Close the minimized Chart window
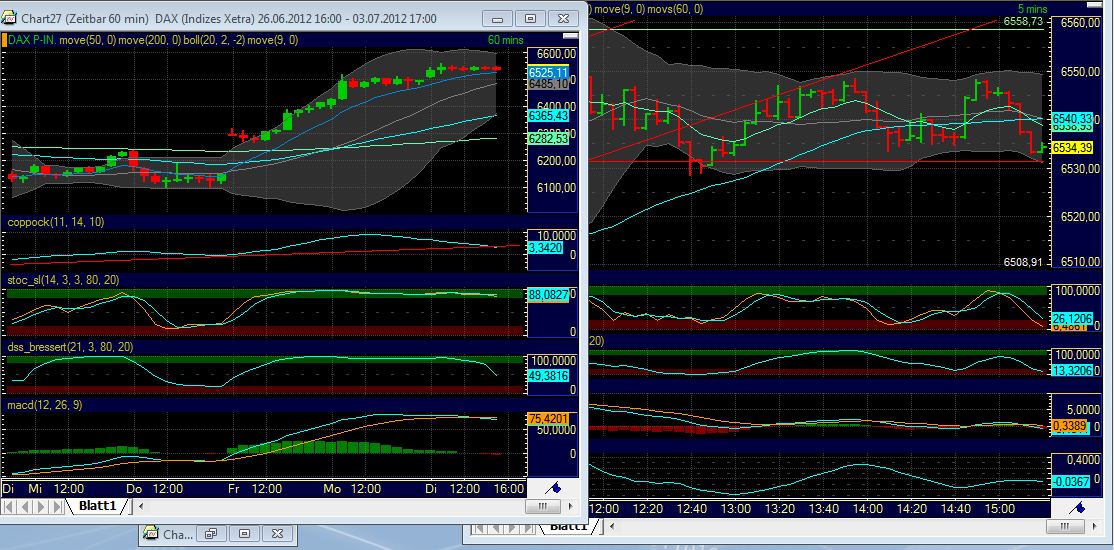 coord(277,534)
